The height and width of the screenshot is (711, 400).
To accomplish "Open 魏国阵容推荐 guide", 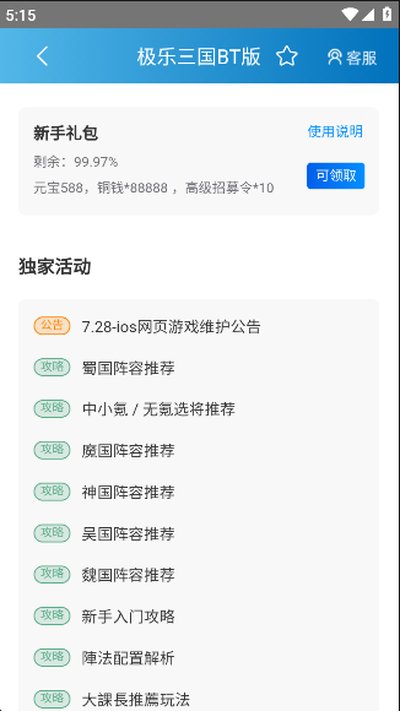I will click(128, 575).
